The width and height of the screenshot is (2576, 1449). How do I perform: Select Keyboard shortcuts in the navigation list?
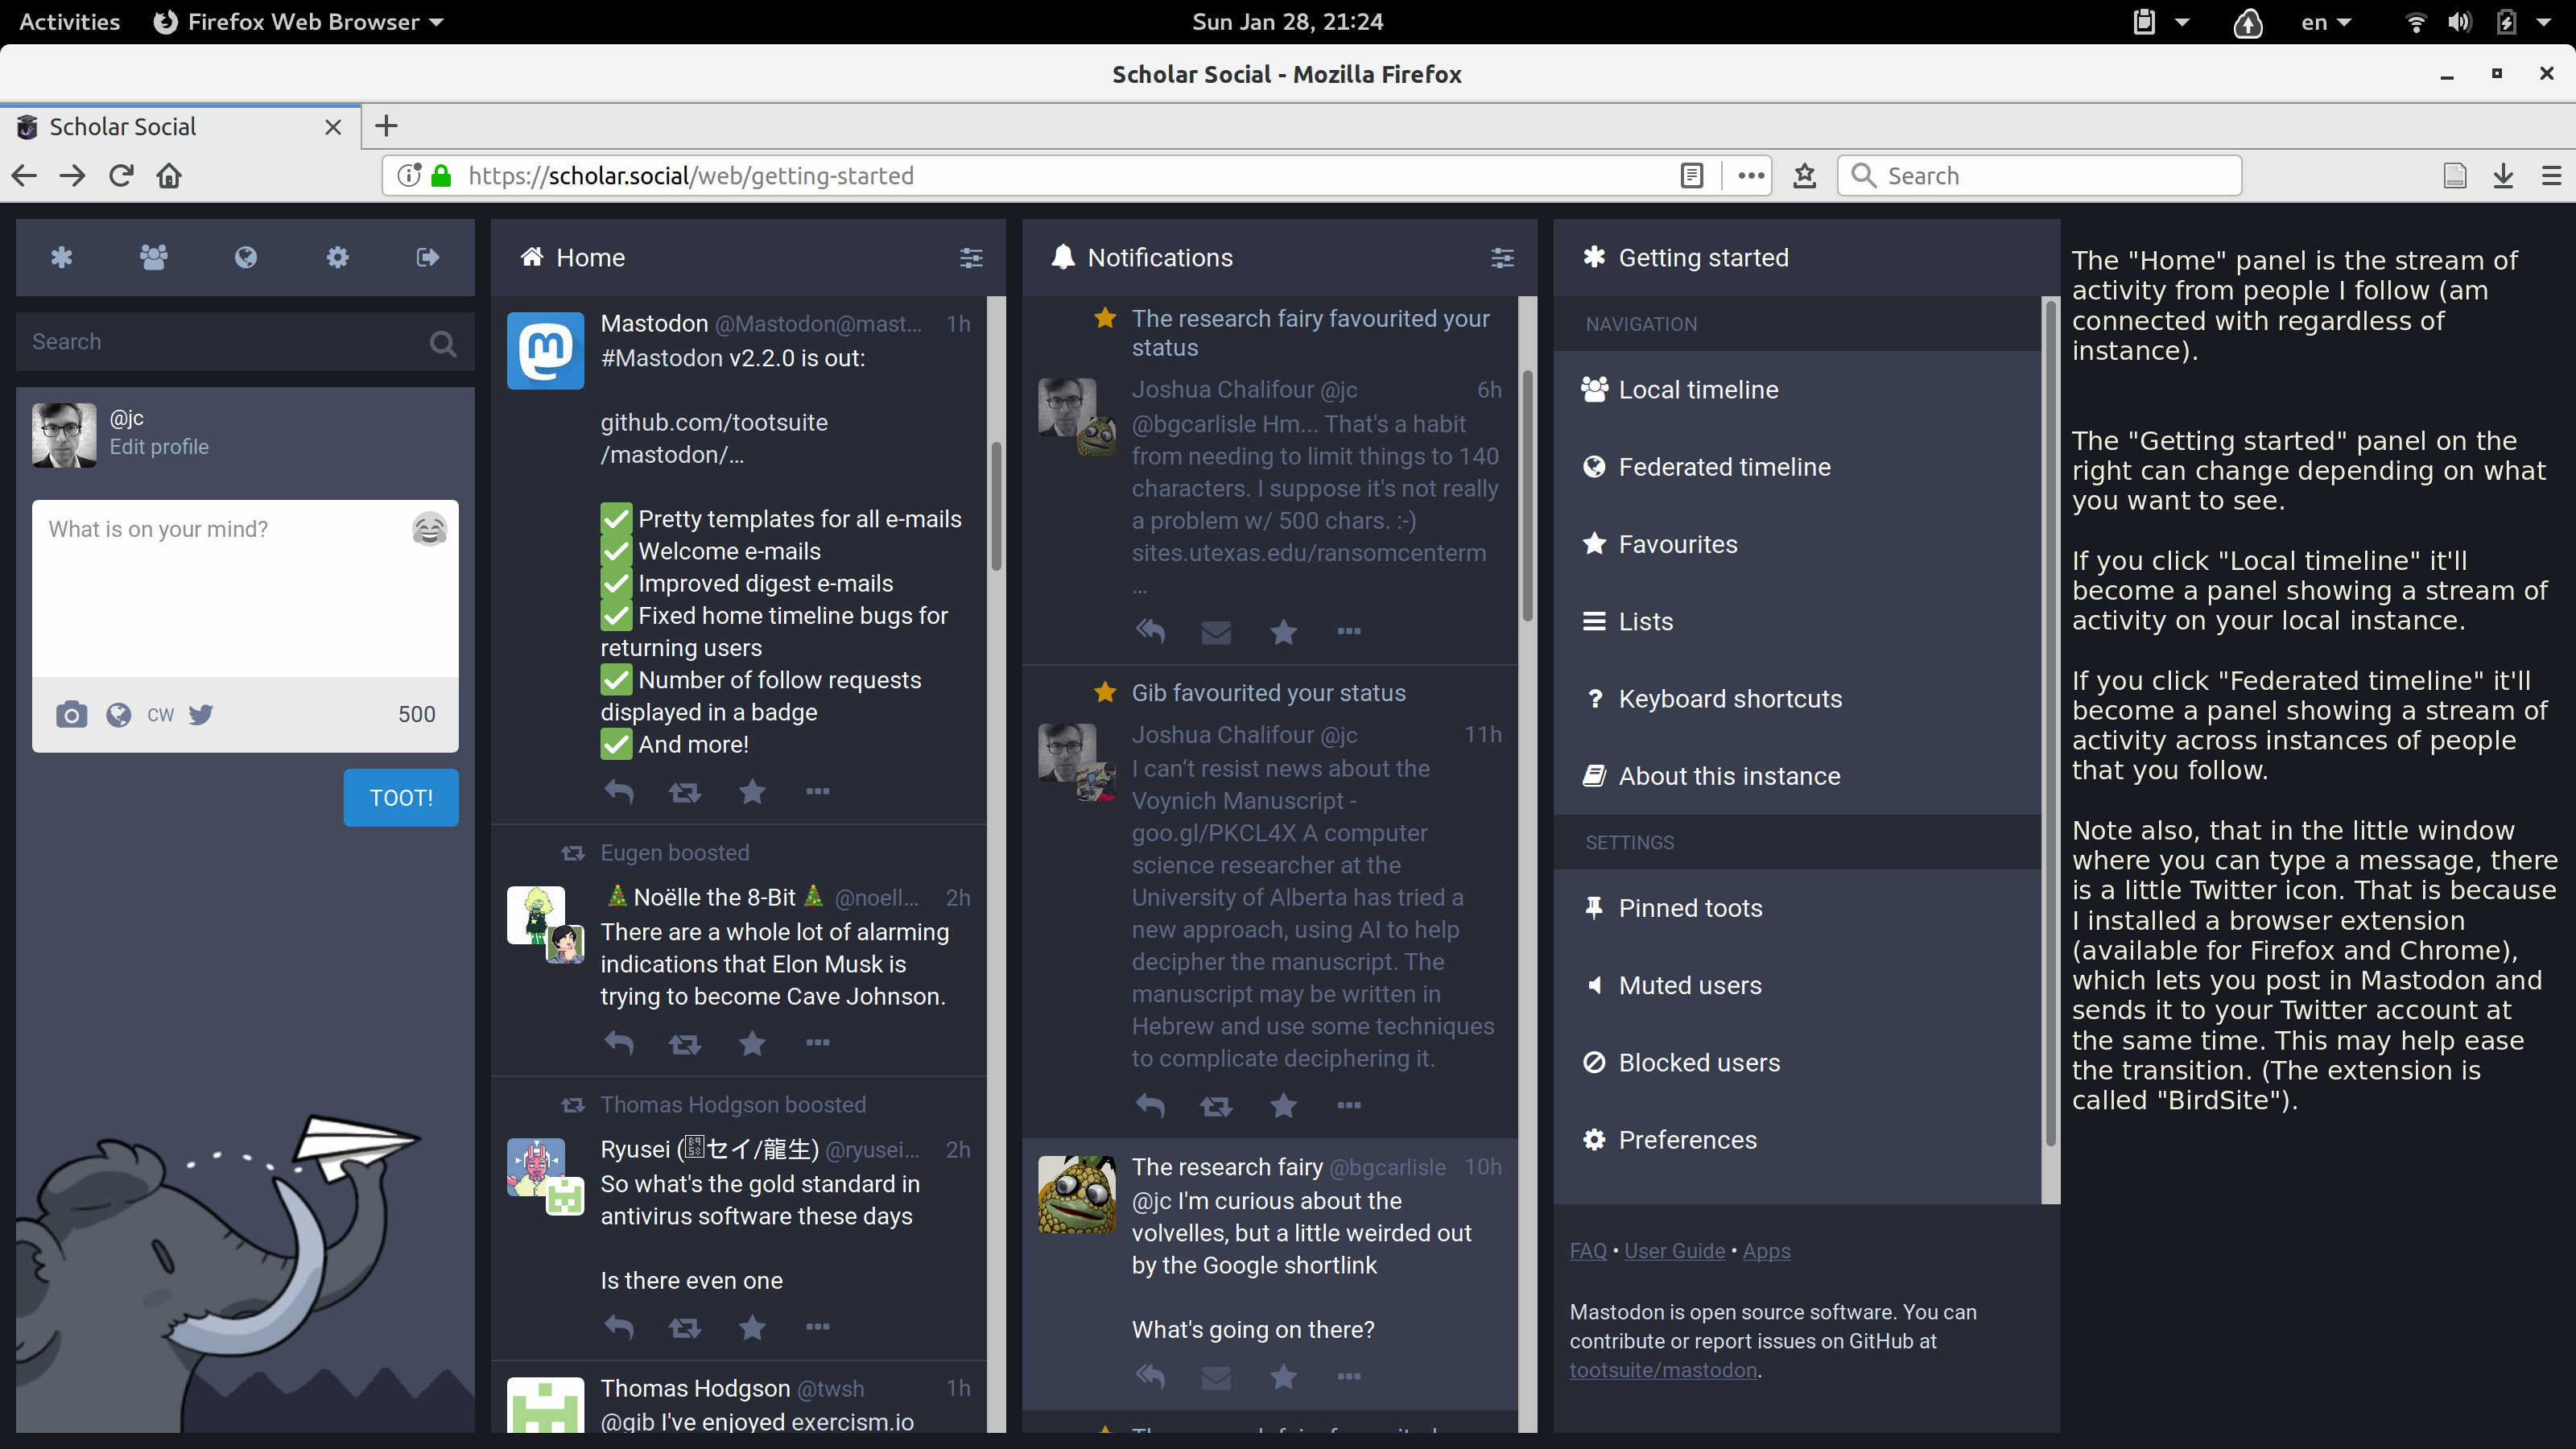(1729, 699)
